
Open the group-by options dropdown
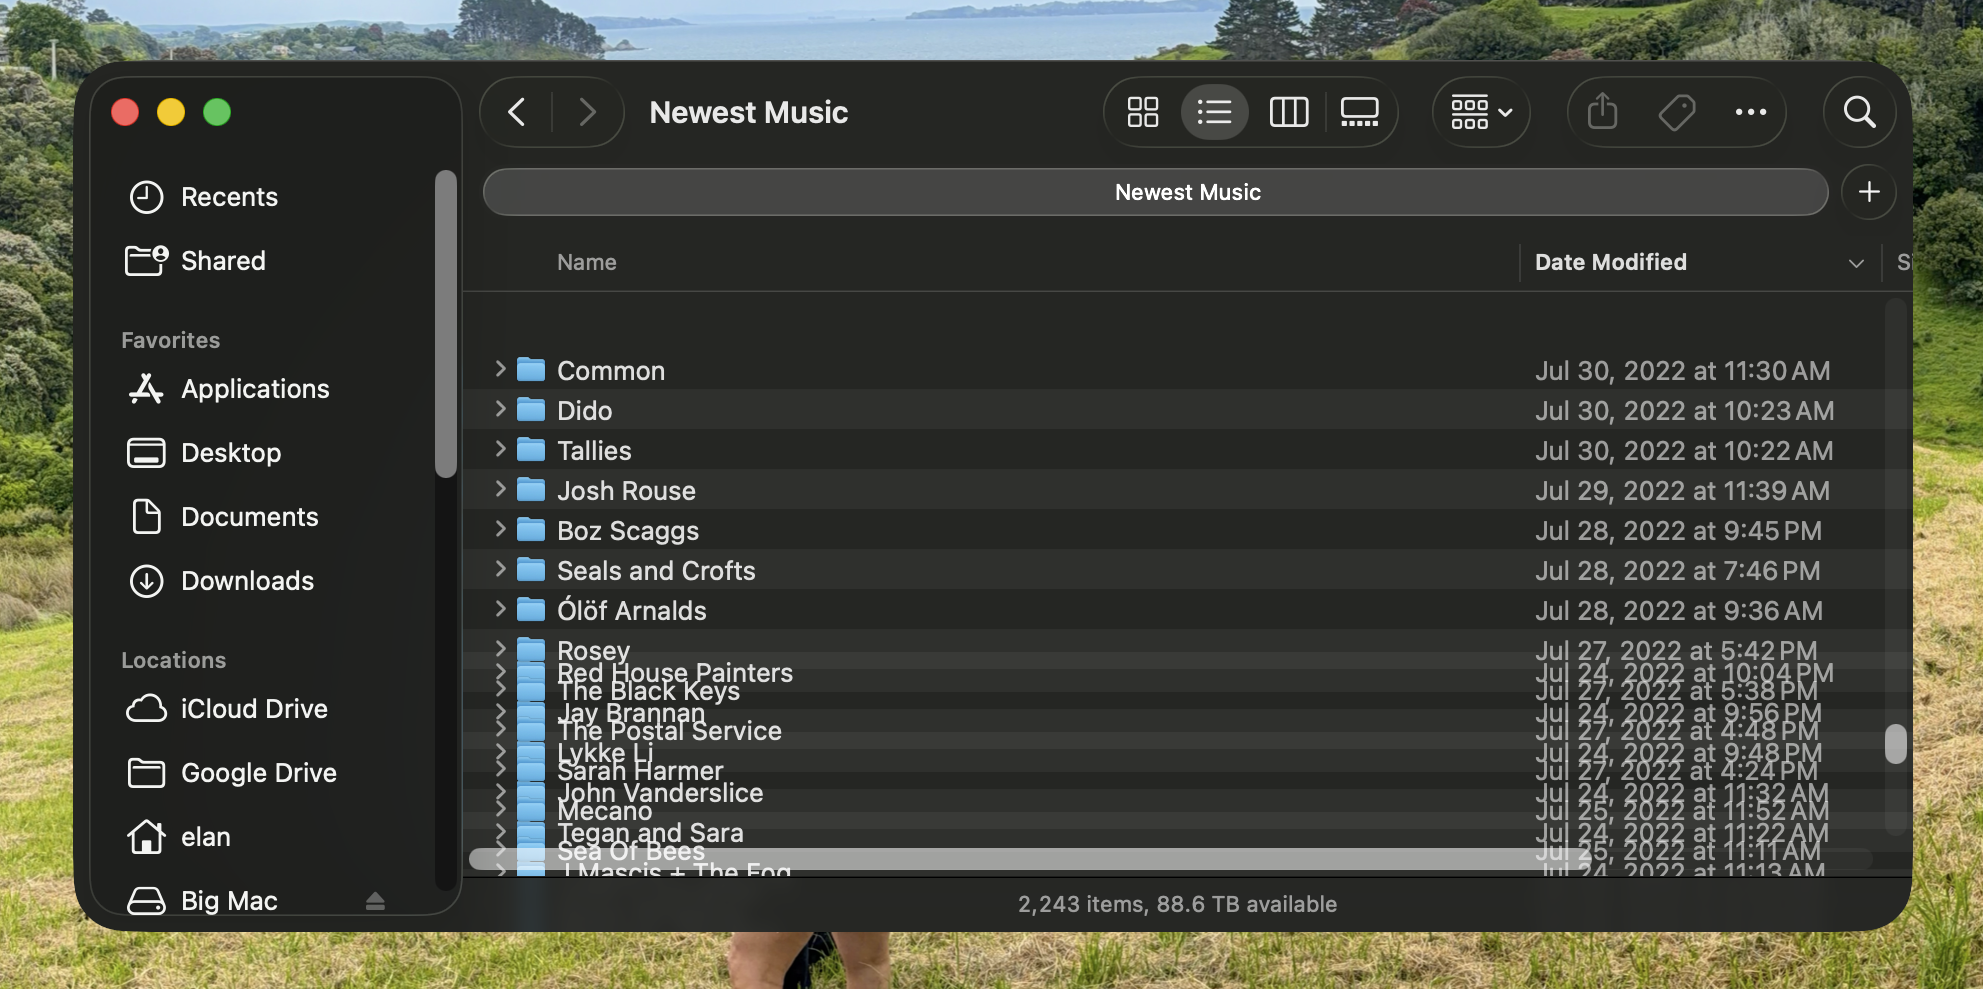click(1481, 112)
